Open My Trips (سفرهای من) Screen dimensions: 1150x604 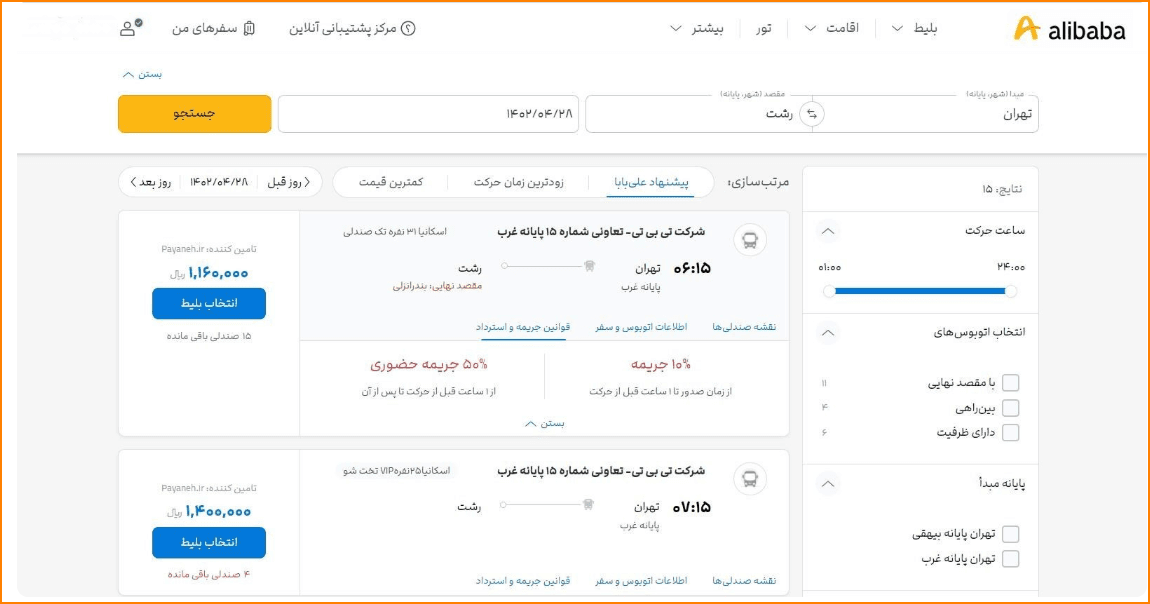(213, 28)
